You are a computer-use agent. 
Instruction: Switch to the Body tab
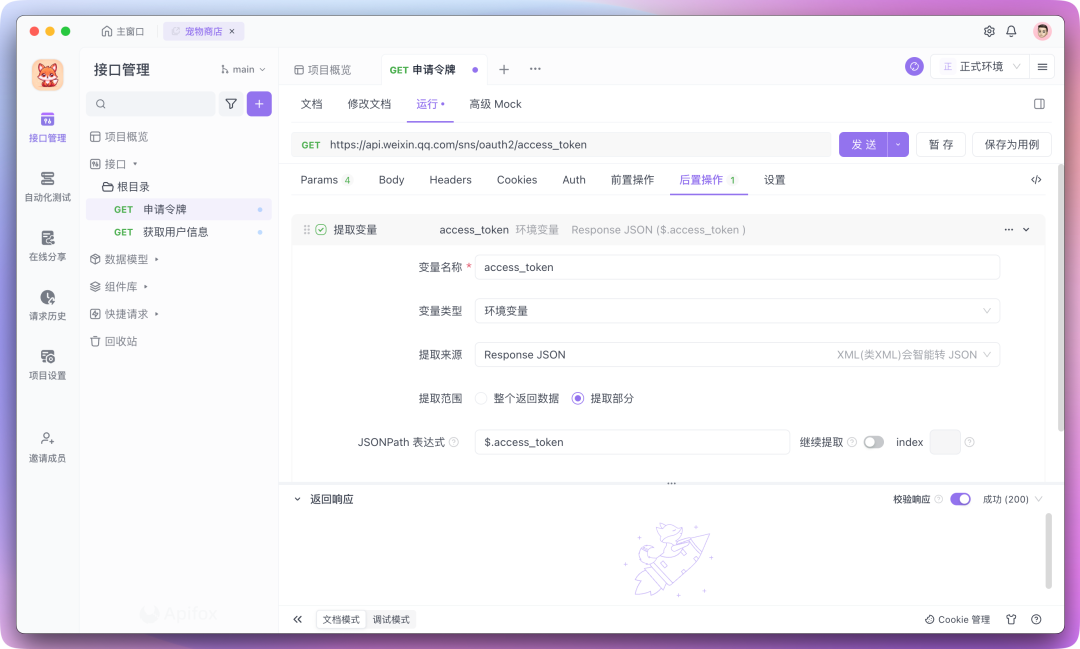[x=391, y=180]
